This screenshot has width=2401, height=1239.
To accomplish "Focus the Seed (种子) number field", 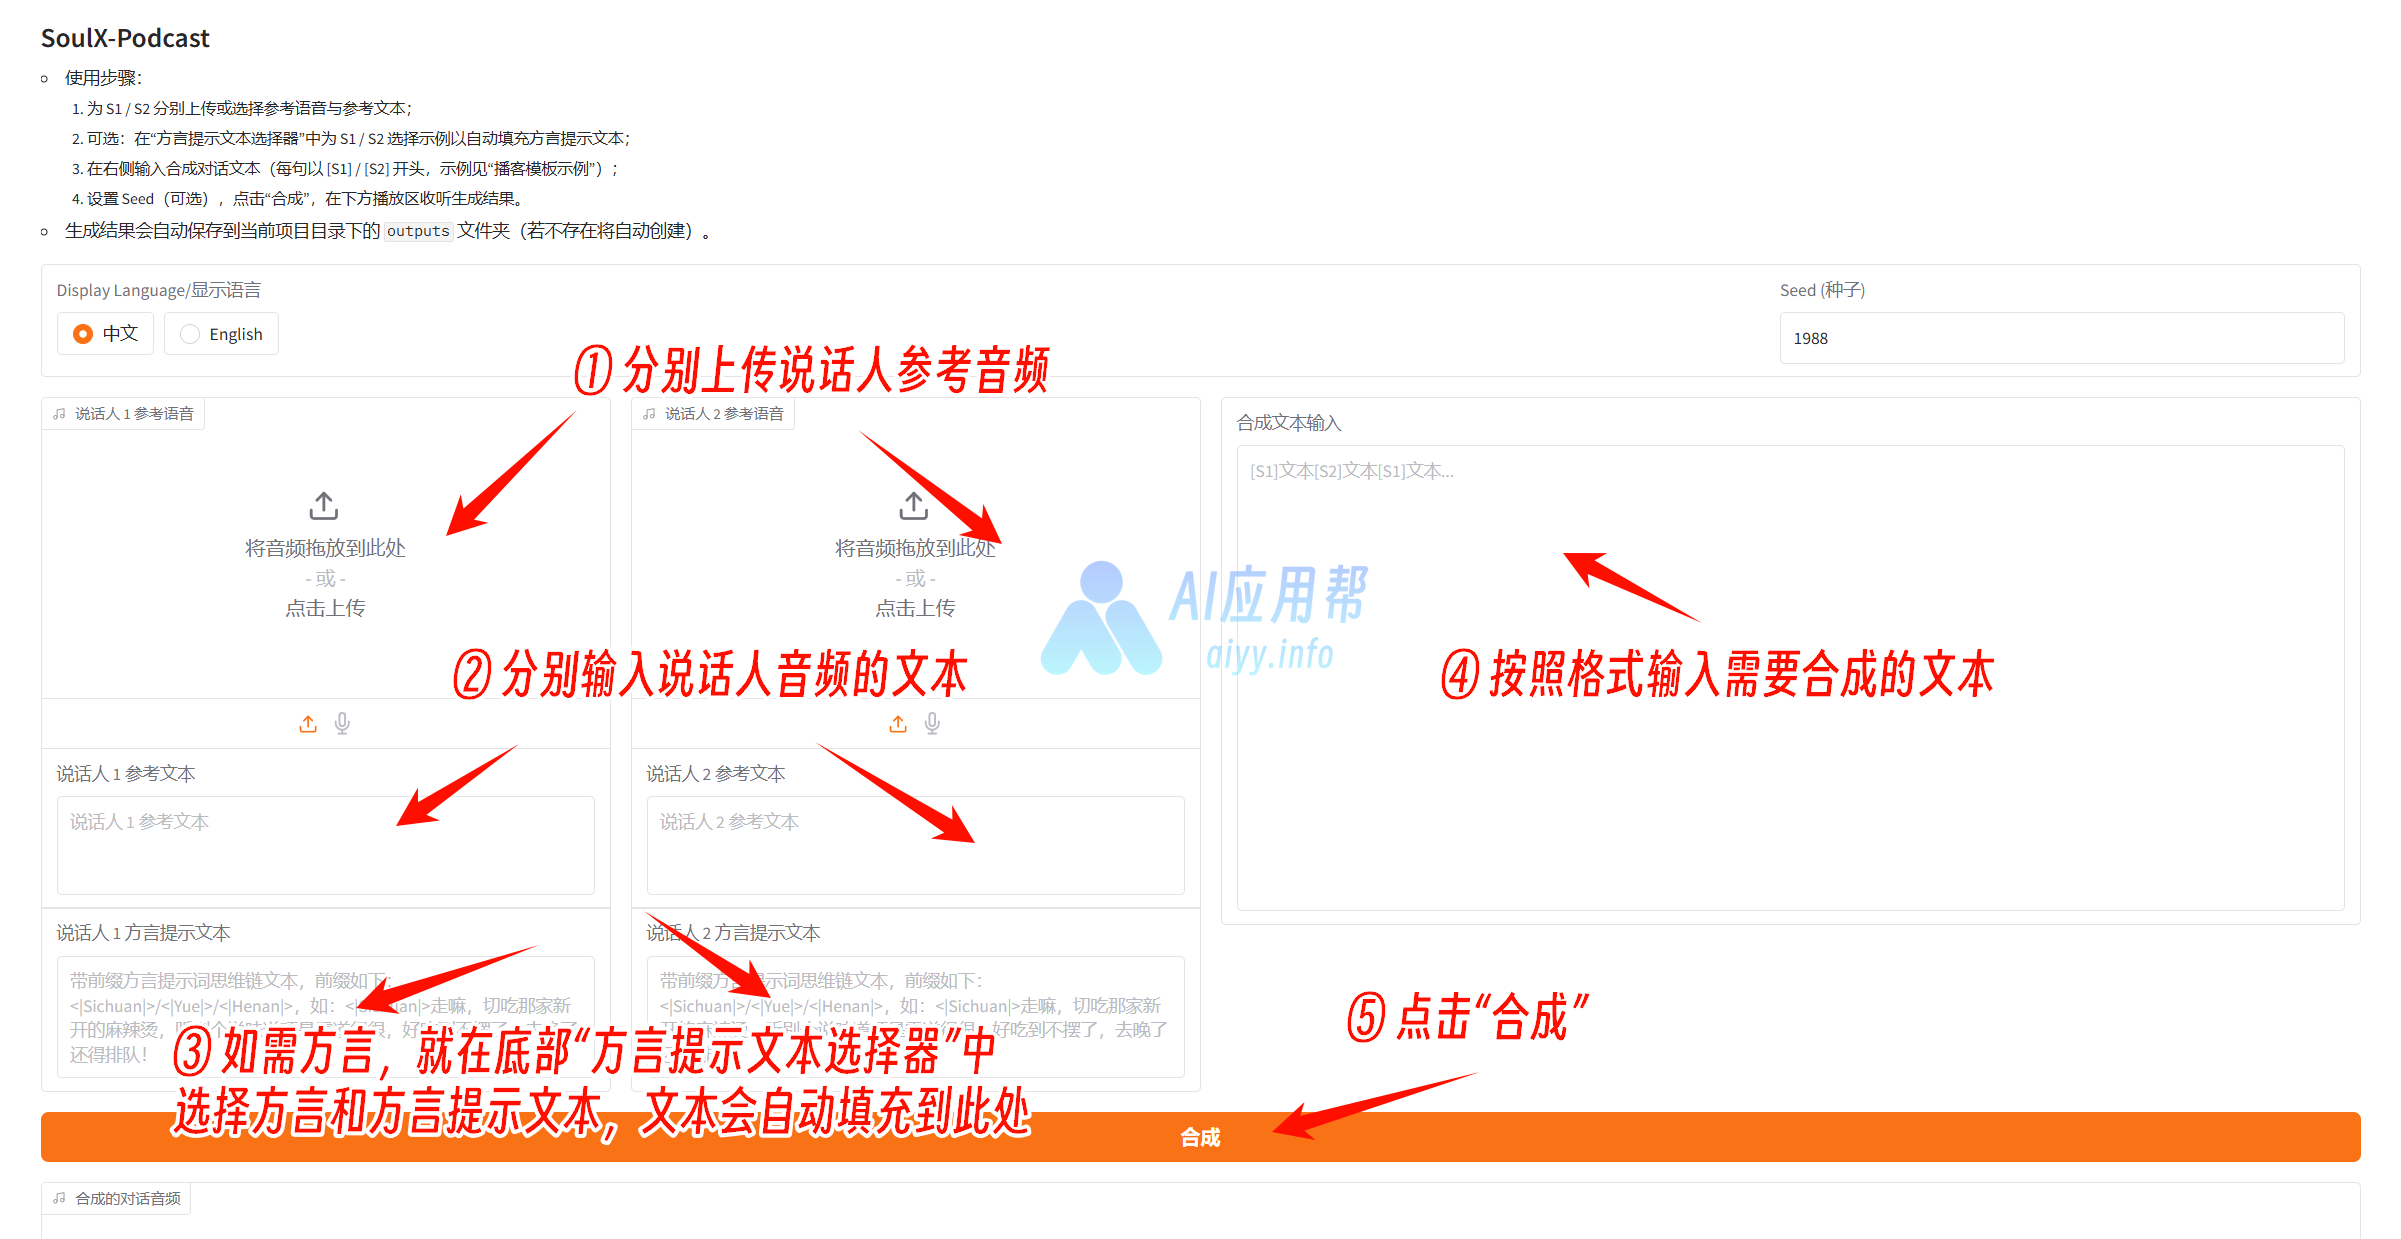I will 2060,338.
